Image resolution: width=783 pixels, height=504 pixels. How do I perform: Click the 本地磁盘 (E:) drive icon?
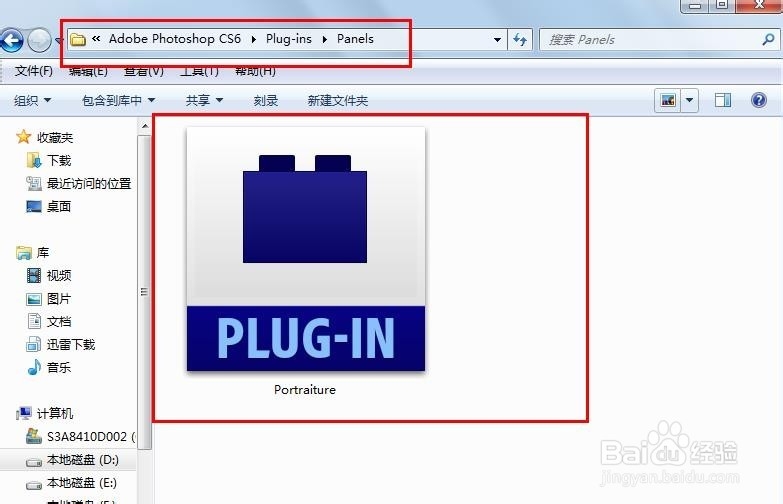(x=34, y=486)
